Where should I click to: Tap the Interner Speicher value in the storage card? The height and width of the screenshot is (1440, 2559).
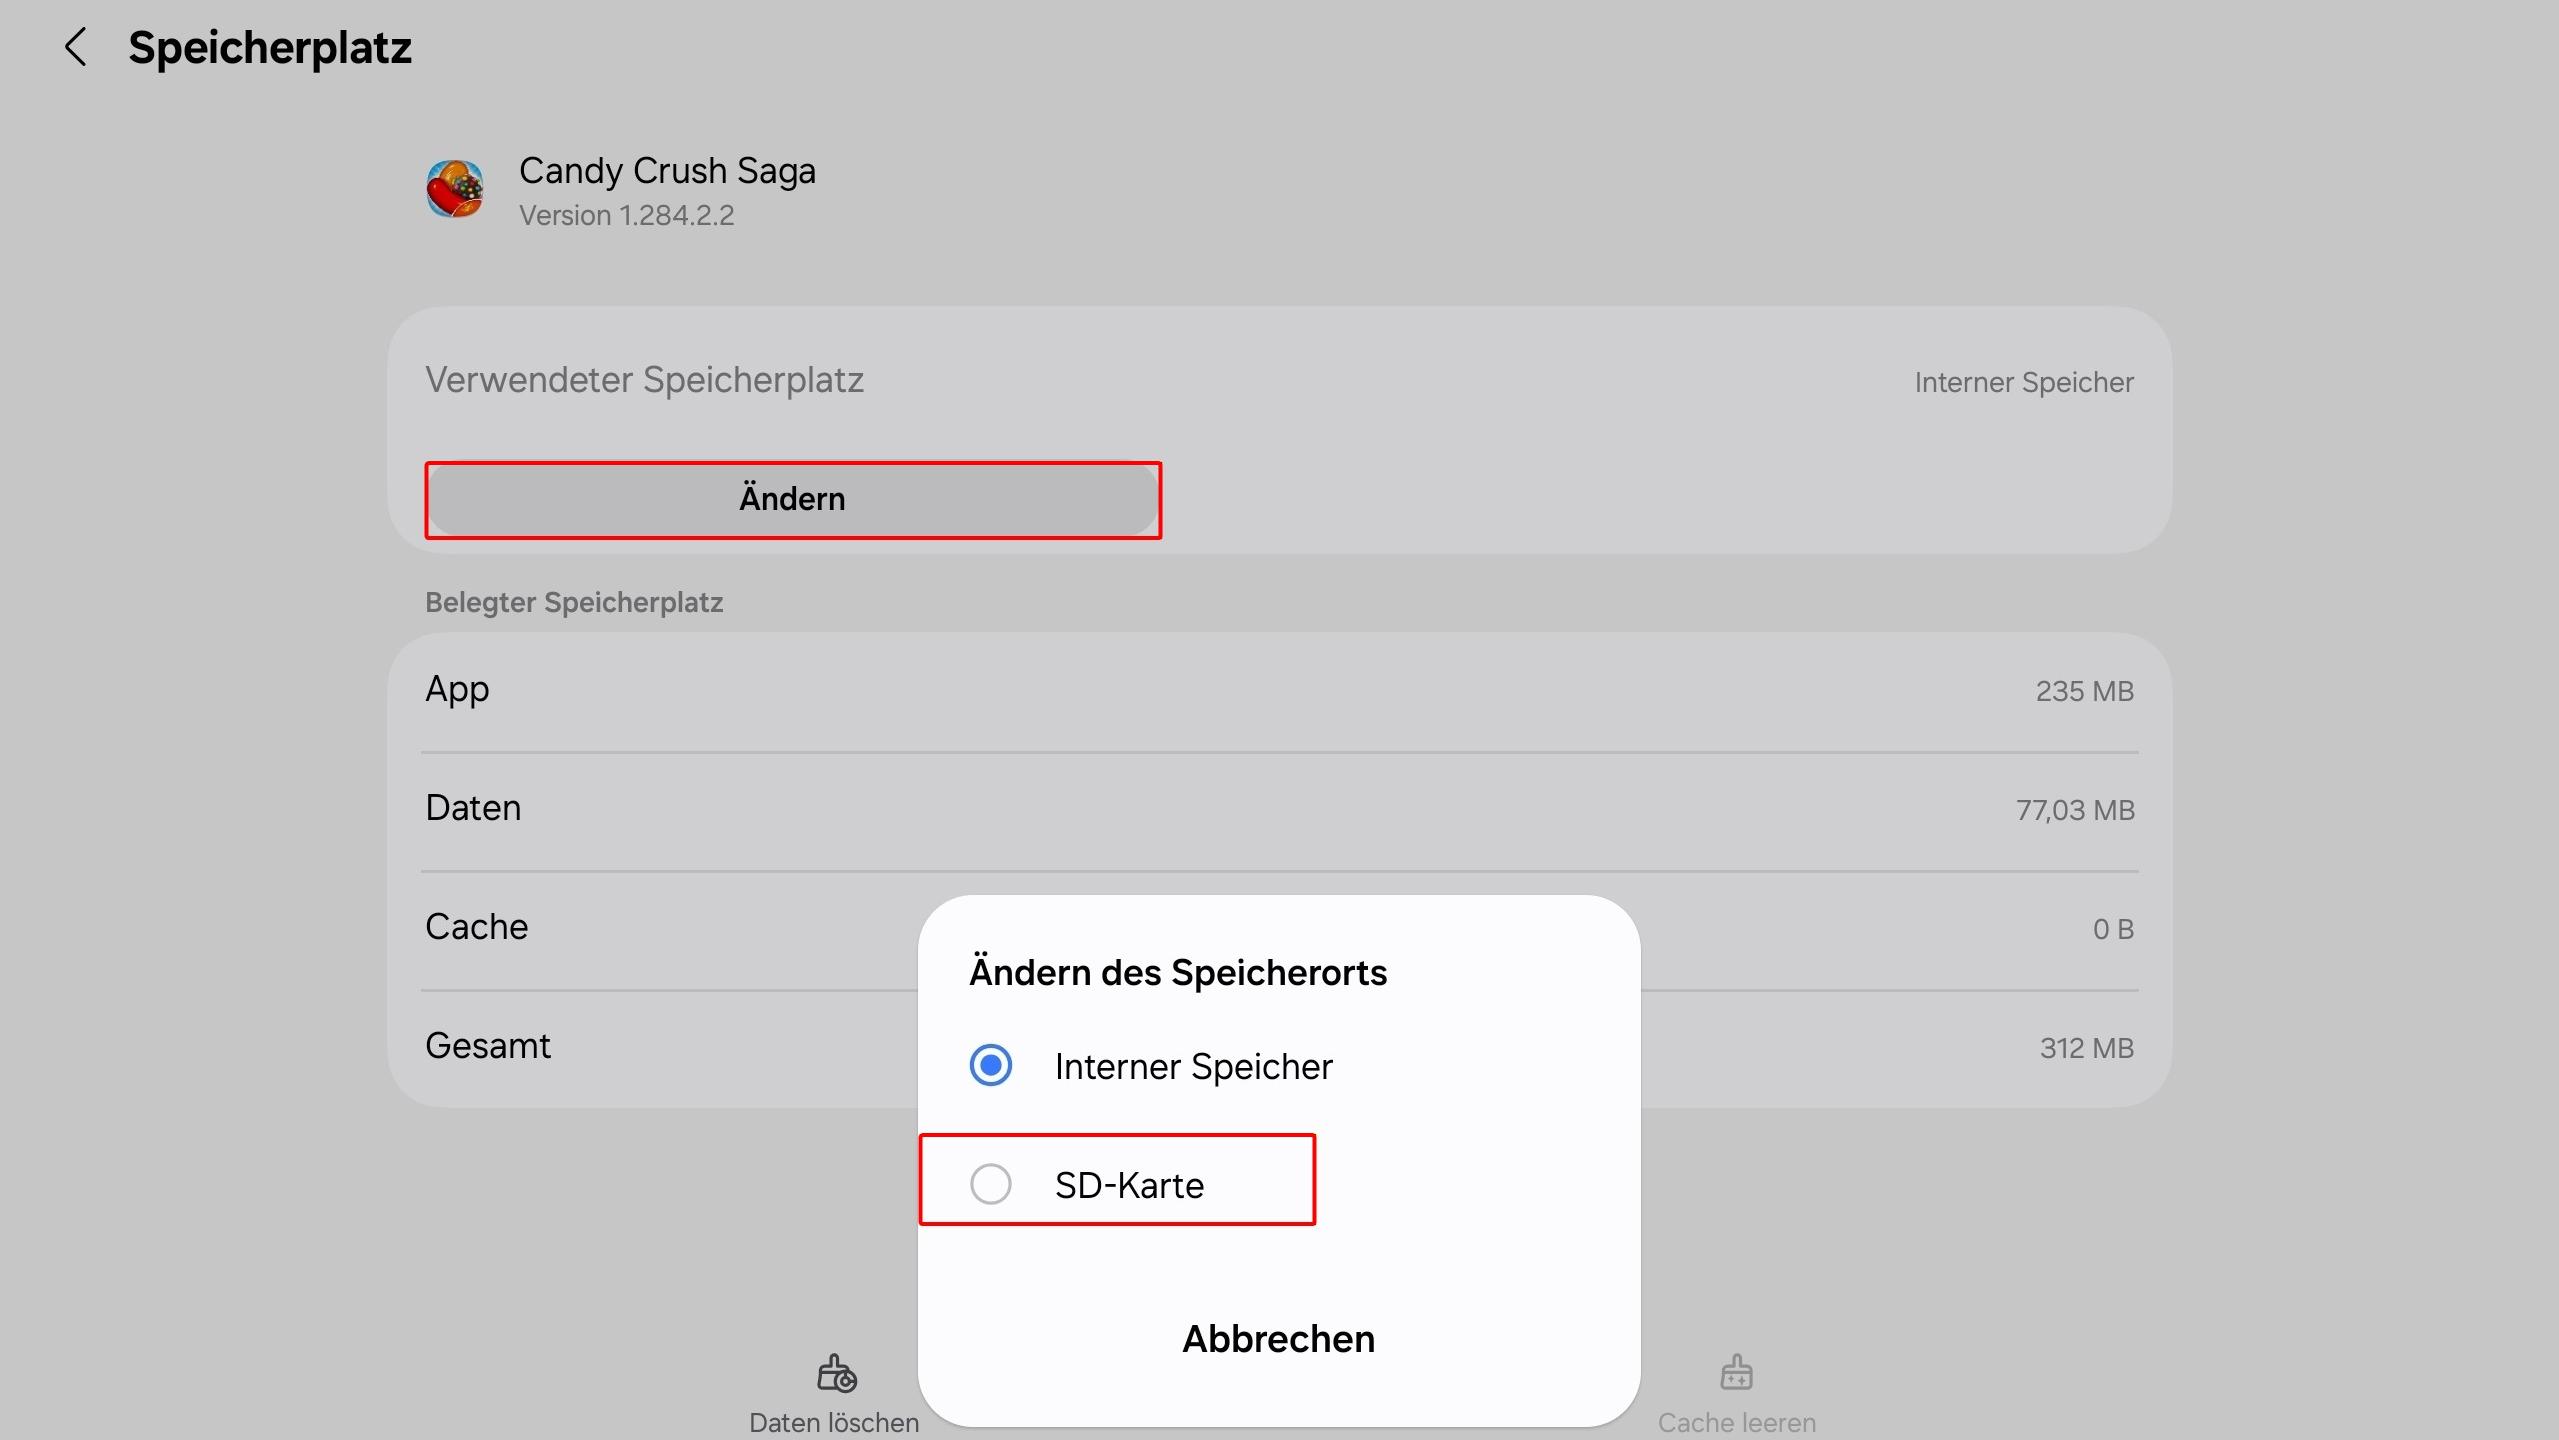click(x=2023, y=383)
